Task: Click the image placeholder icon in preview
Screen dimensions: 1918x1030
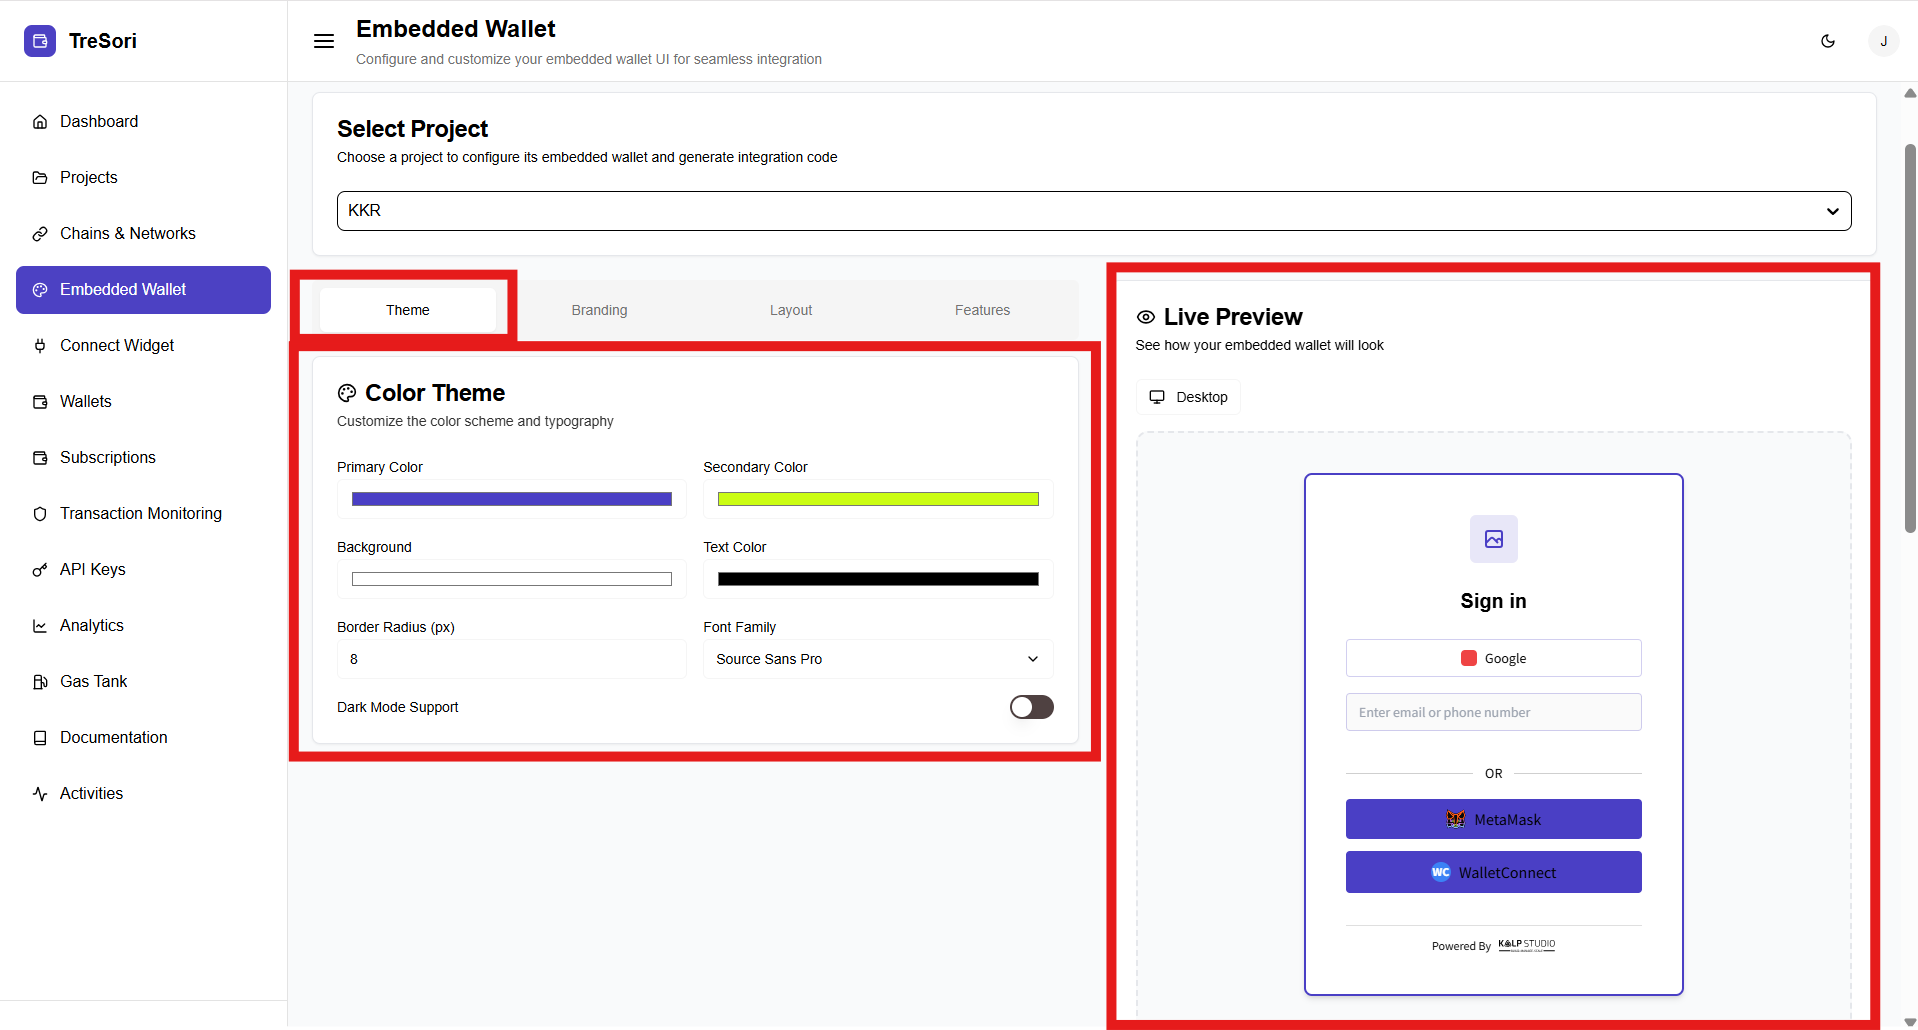Action: (x=1493, y=539)
